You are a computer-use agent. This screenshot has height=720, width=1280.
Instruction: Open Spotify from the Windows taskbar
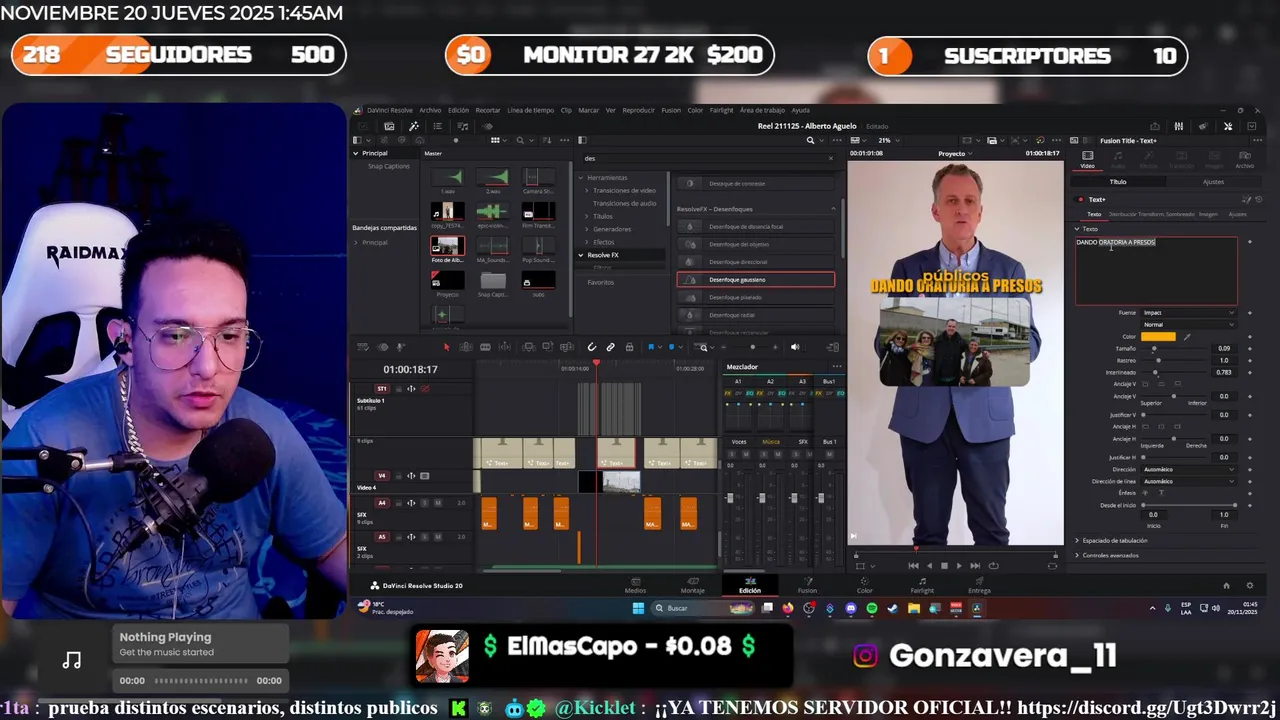click(x=872, y=608)
